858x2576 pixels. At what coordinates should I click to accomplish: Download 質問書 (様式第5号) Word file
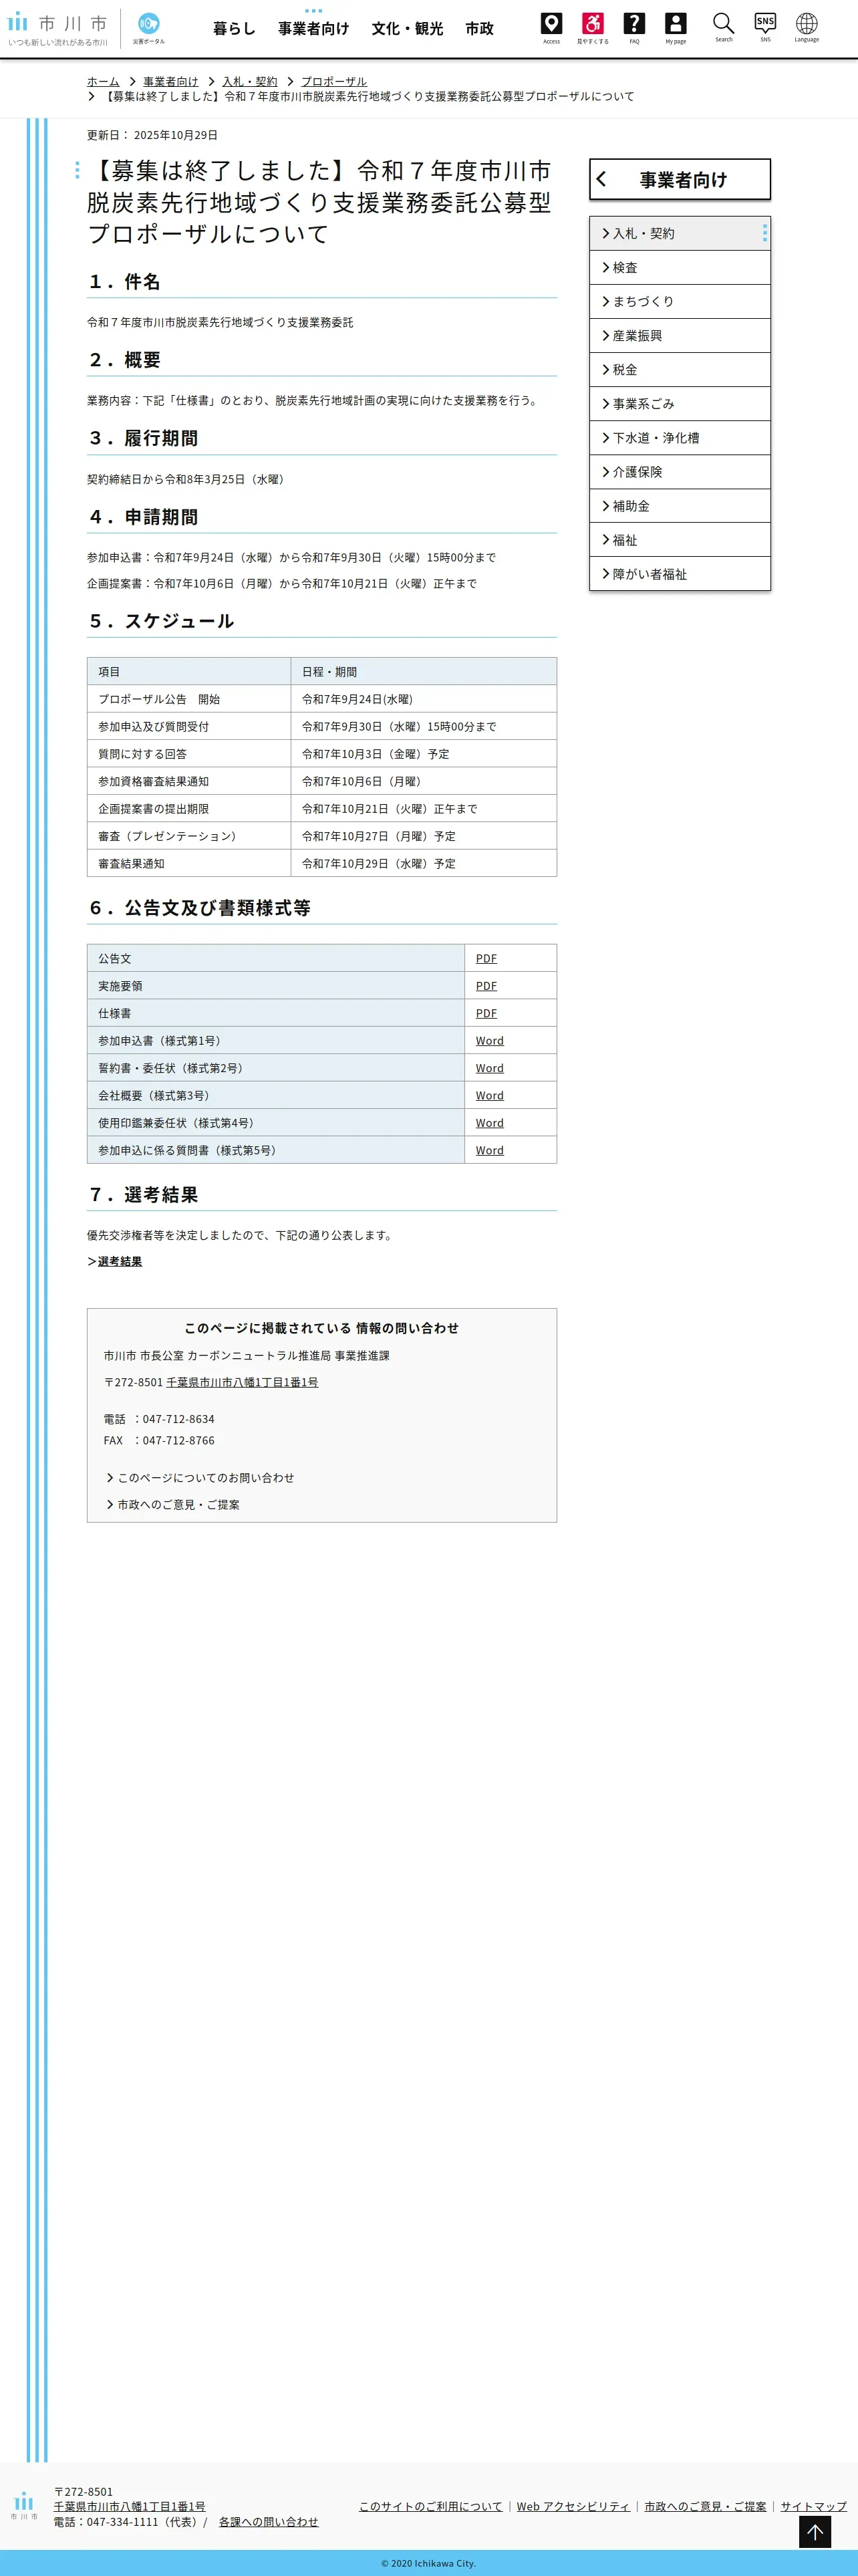pos(490,1150)
